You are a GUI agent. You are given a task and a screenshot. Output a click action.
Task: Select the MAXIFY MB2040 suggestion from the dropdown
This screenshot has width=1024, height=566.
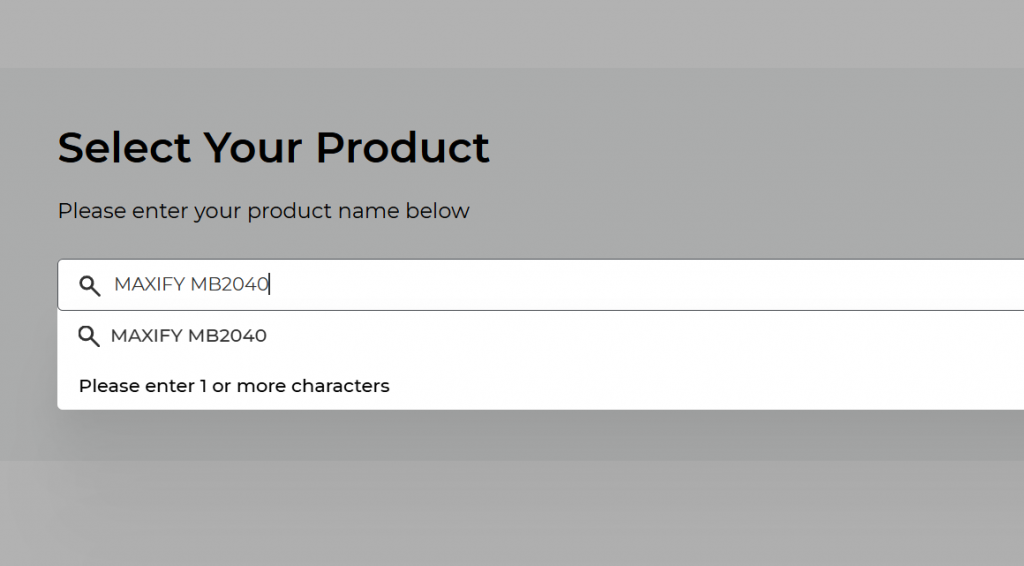tap(541, 336)
